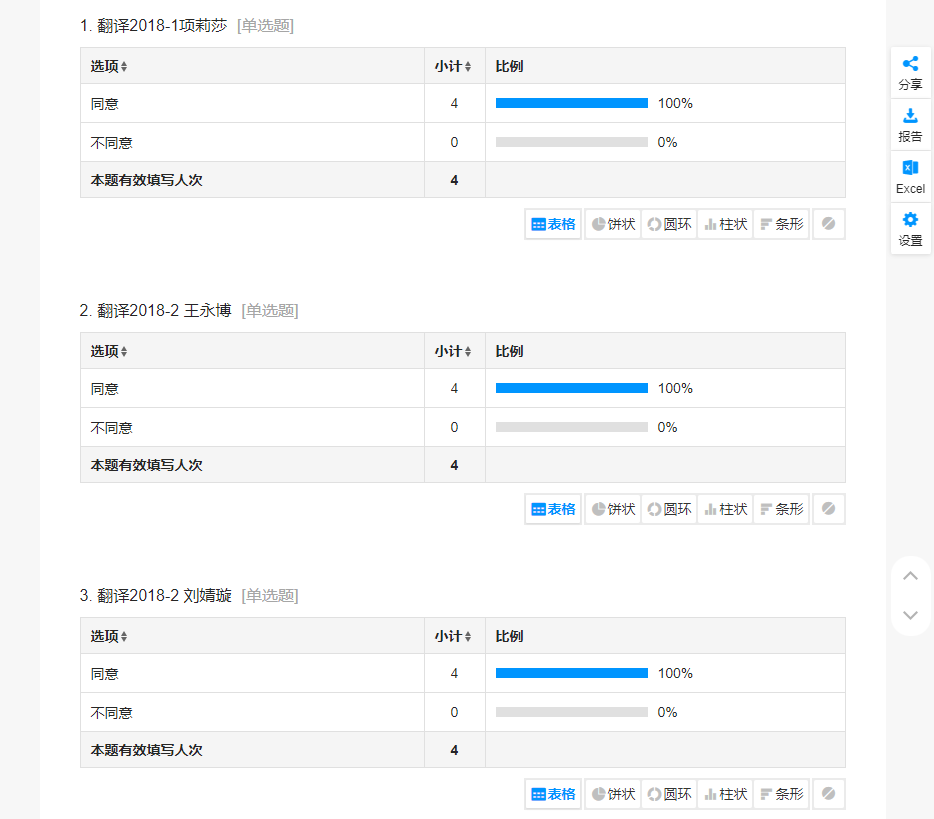Switch question 1 to pie chart view

pos(613,224)
